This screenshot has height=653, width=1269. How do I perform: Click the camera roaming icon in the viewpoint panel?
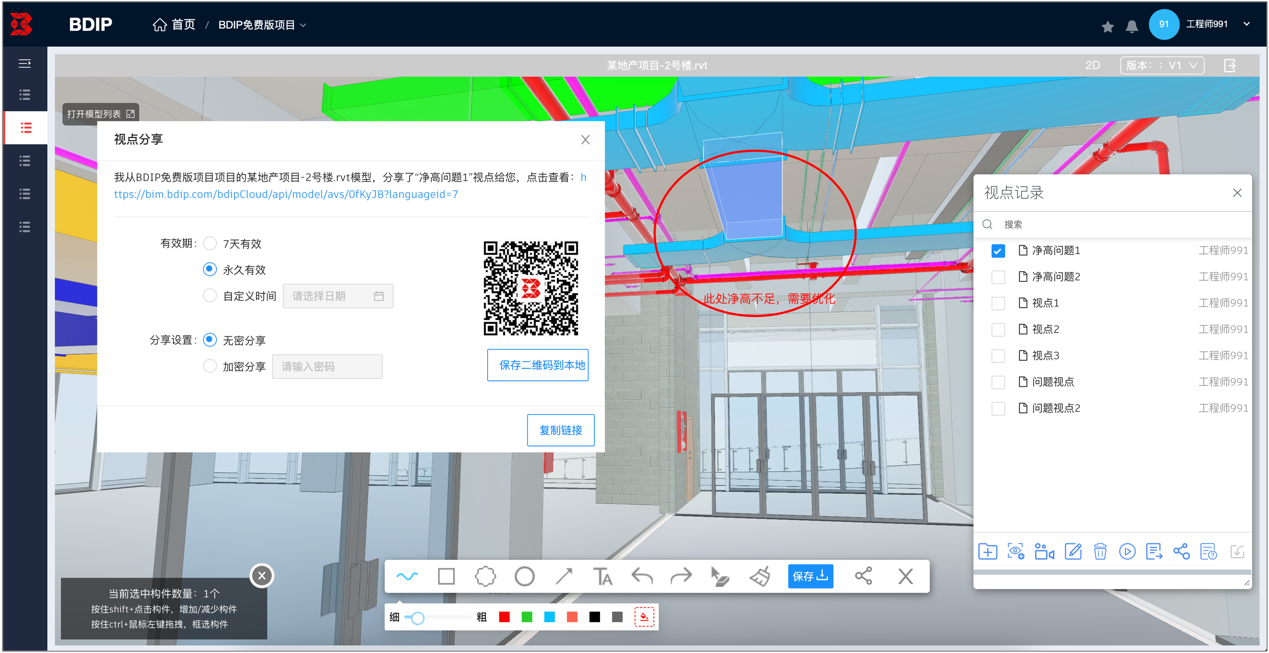pos(1044,552)
